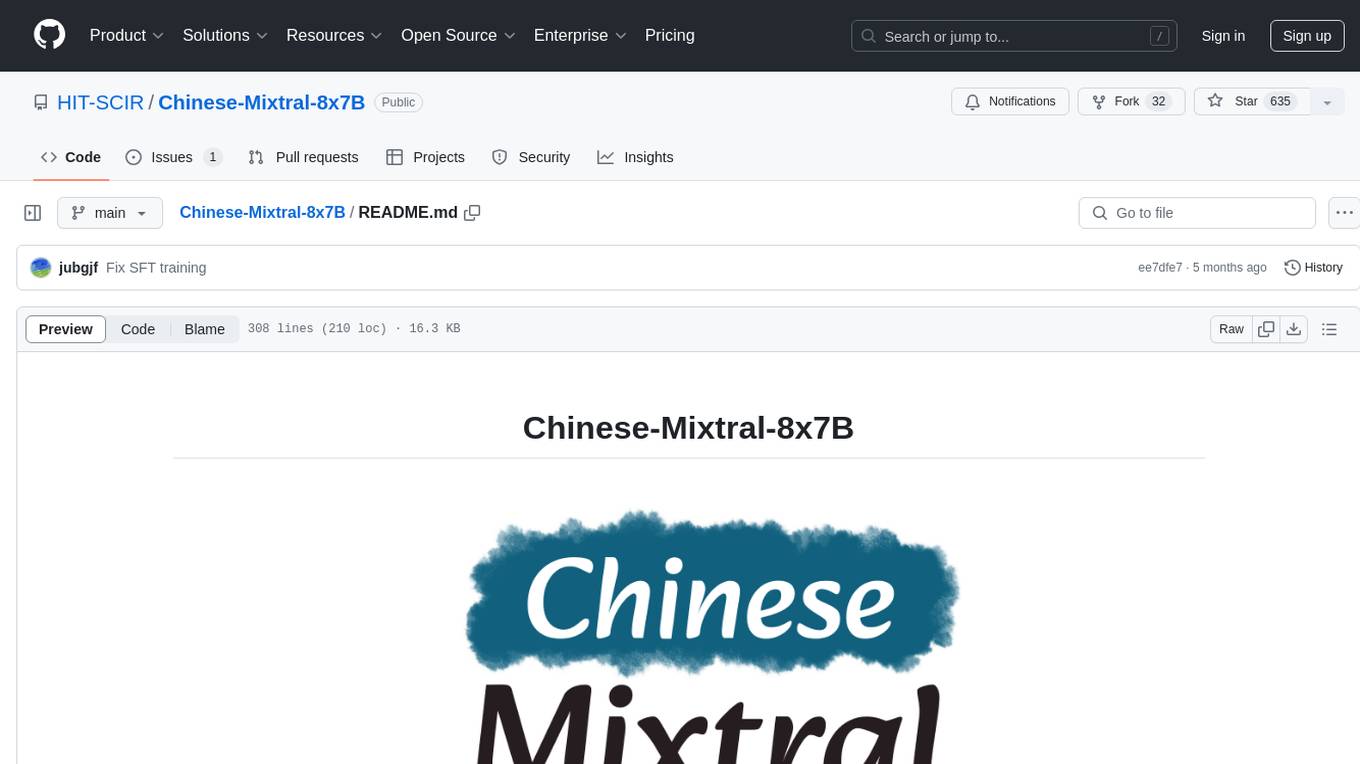Image resolution: width=1360 pixels, height=764 pixels.
Task: Copy the raw file contents
Action: pyautogui.click(x=1267, y=329)
